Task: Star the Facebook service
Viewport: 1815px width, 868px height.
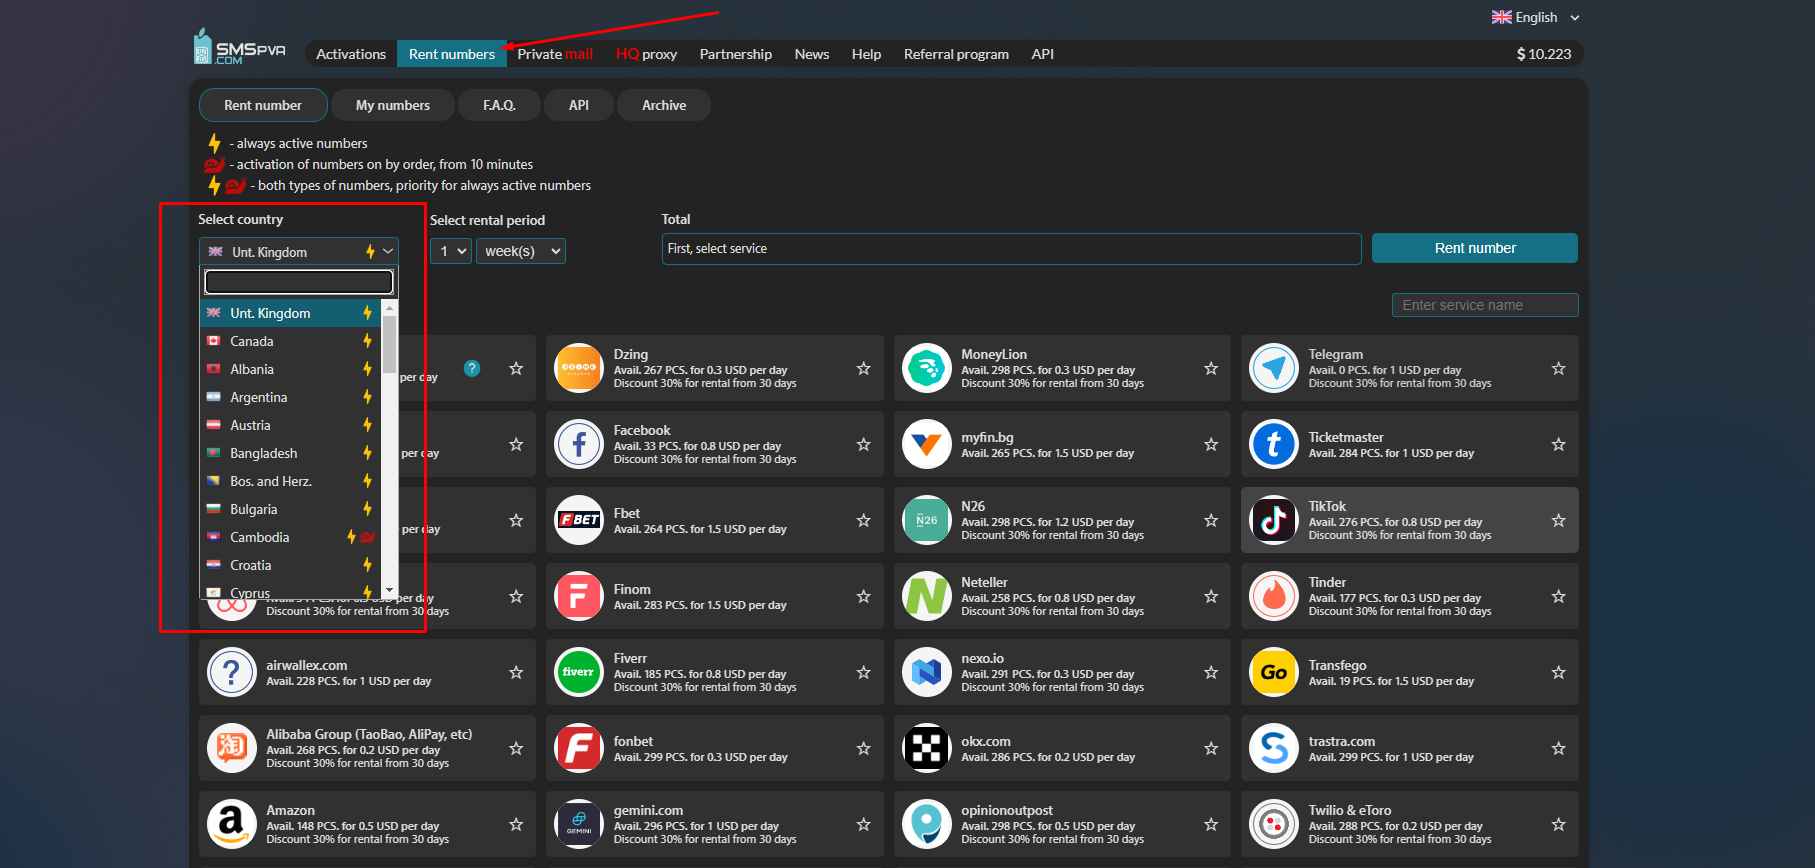Action: (864, 444)
